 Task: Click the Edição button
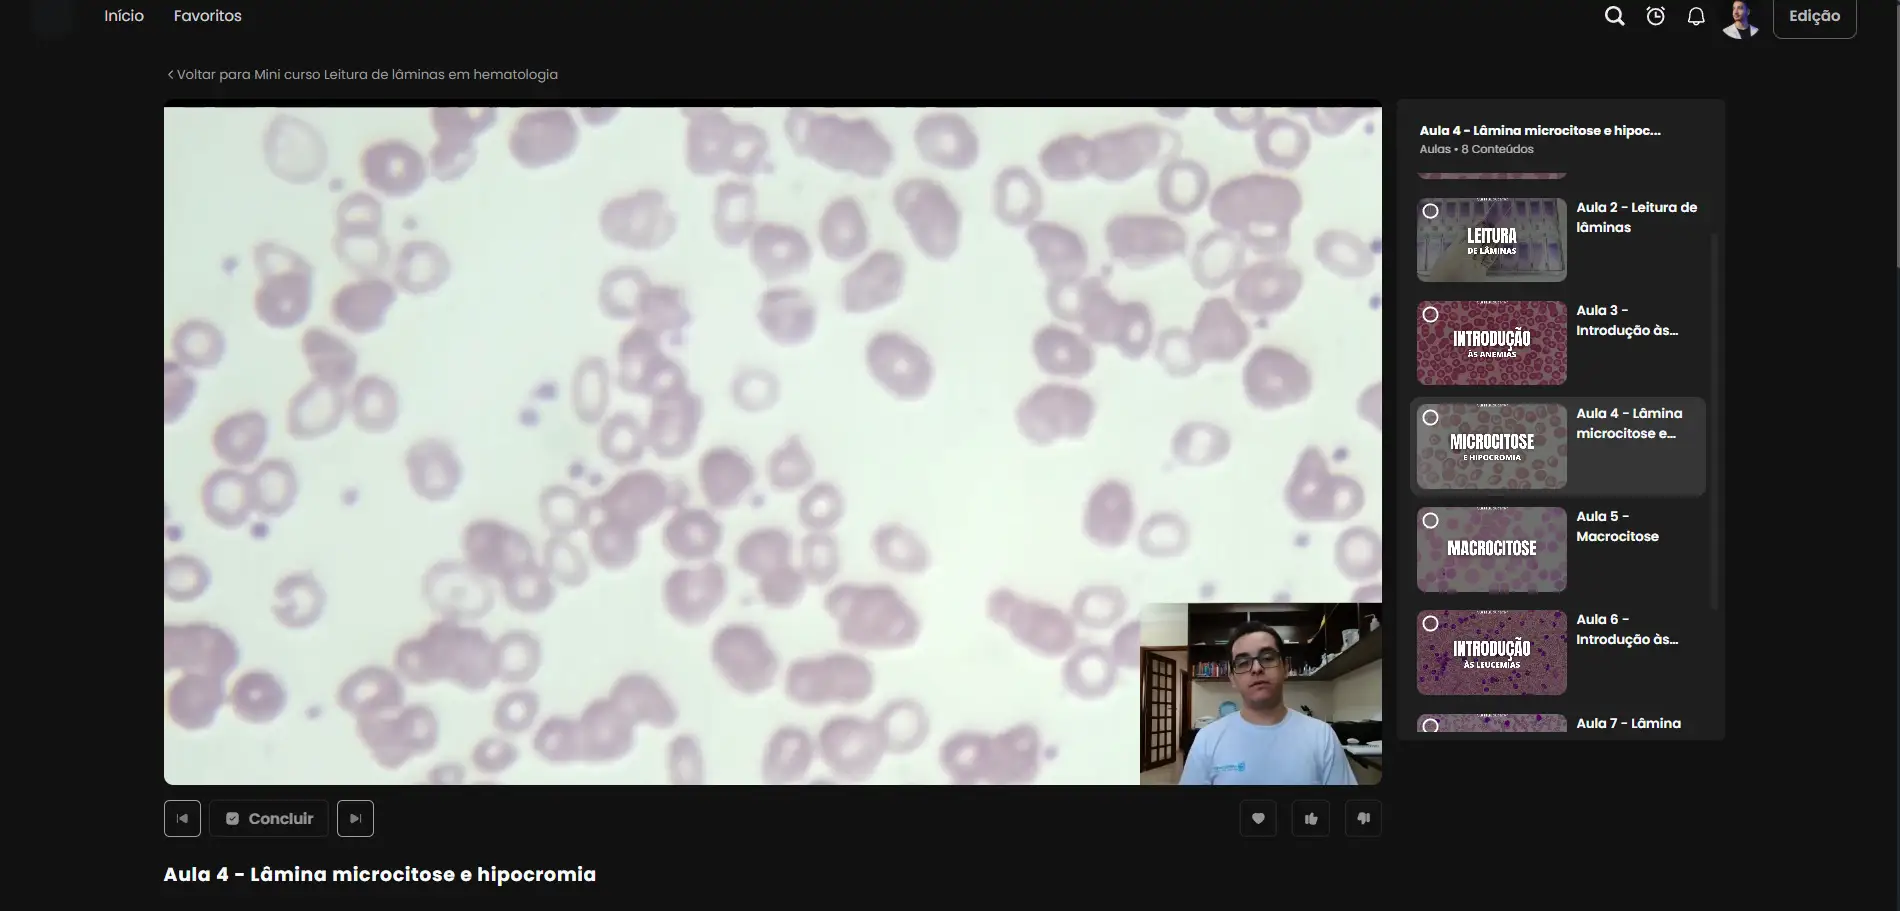(x=1815, y=17)
